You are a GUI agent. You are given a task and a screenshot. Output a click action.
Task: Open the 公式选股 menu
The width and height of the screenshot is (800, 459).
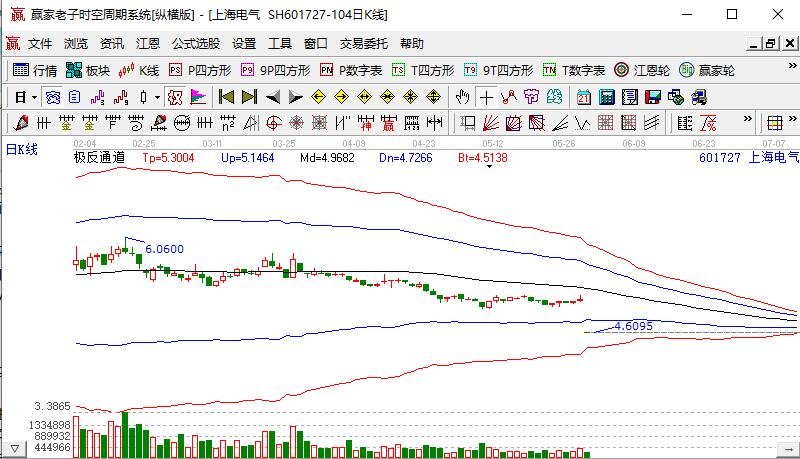(196, 44)
